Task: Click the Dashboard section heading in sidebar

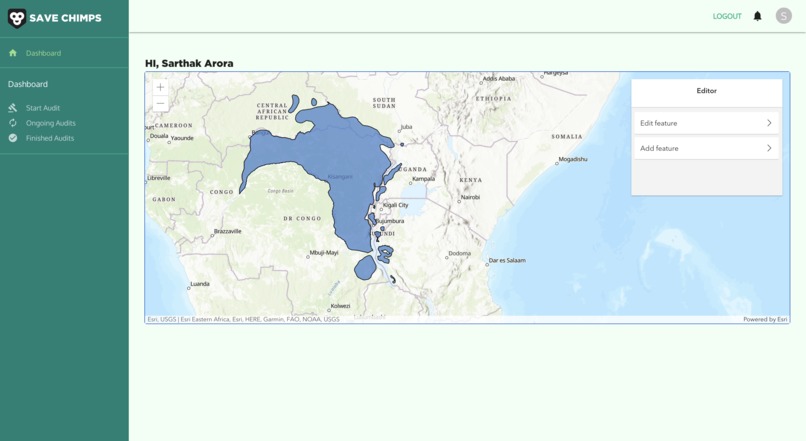Action: coord(28,84)
